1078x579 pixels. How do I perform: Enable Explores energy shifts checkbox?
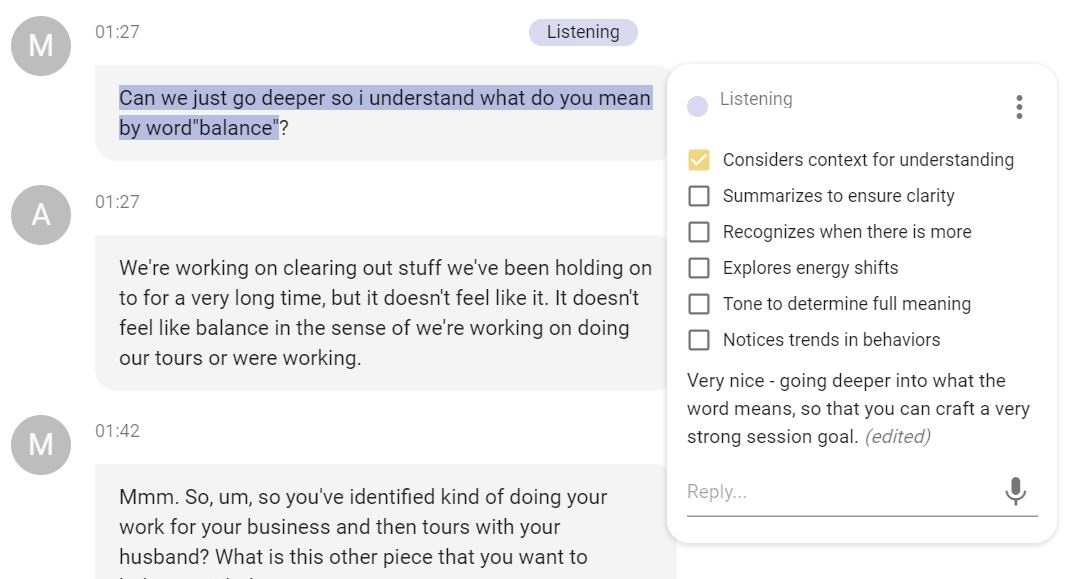[x=699, y=268]
